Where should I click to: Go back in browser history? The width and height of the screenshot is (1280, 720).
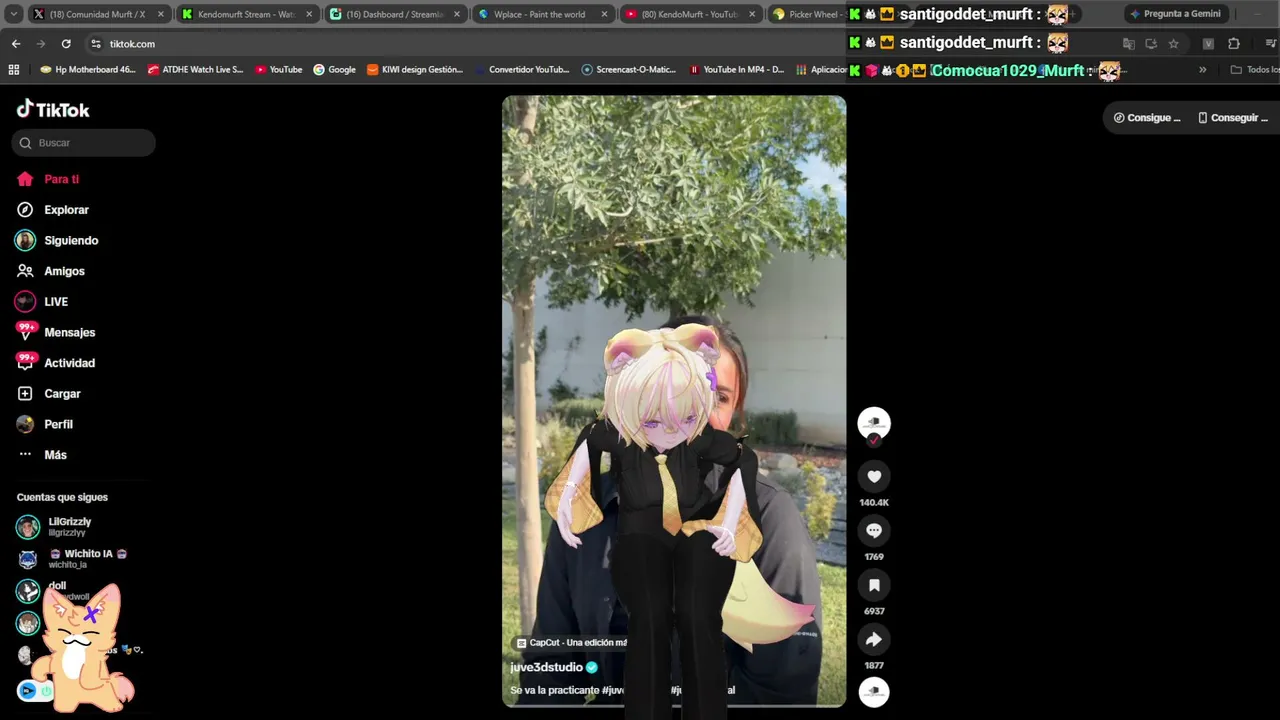click(x=16, y=44)
